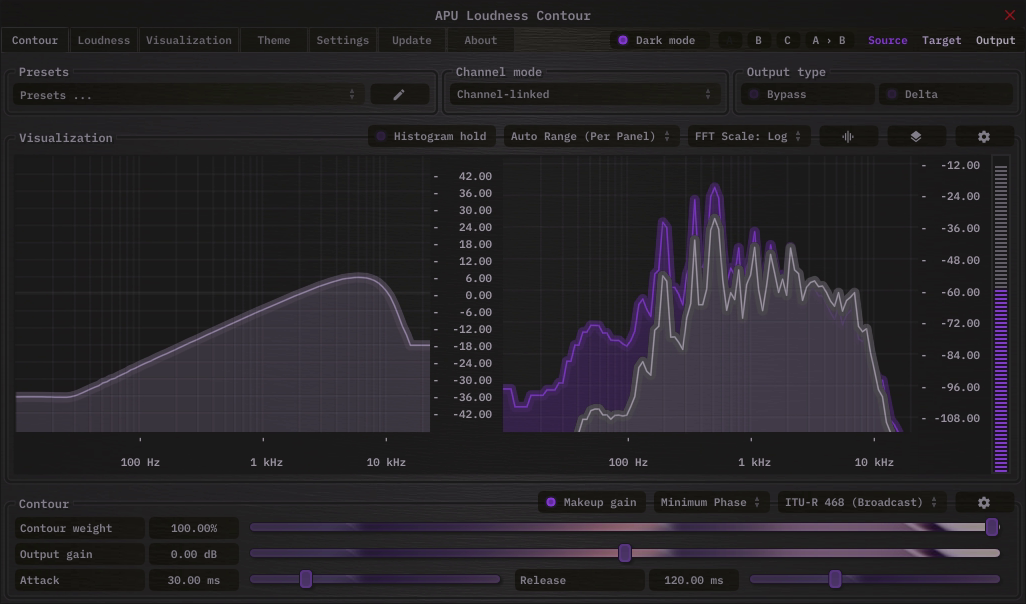Click the Output gain slider handle
Viewport: 1026px width, 604px height.
coord(625,553)
